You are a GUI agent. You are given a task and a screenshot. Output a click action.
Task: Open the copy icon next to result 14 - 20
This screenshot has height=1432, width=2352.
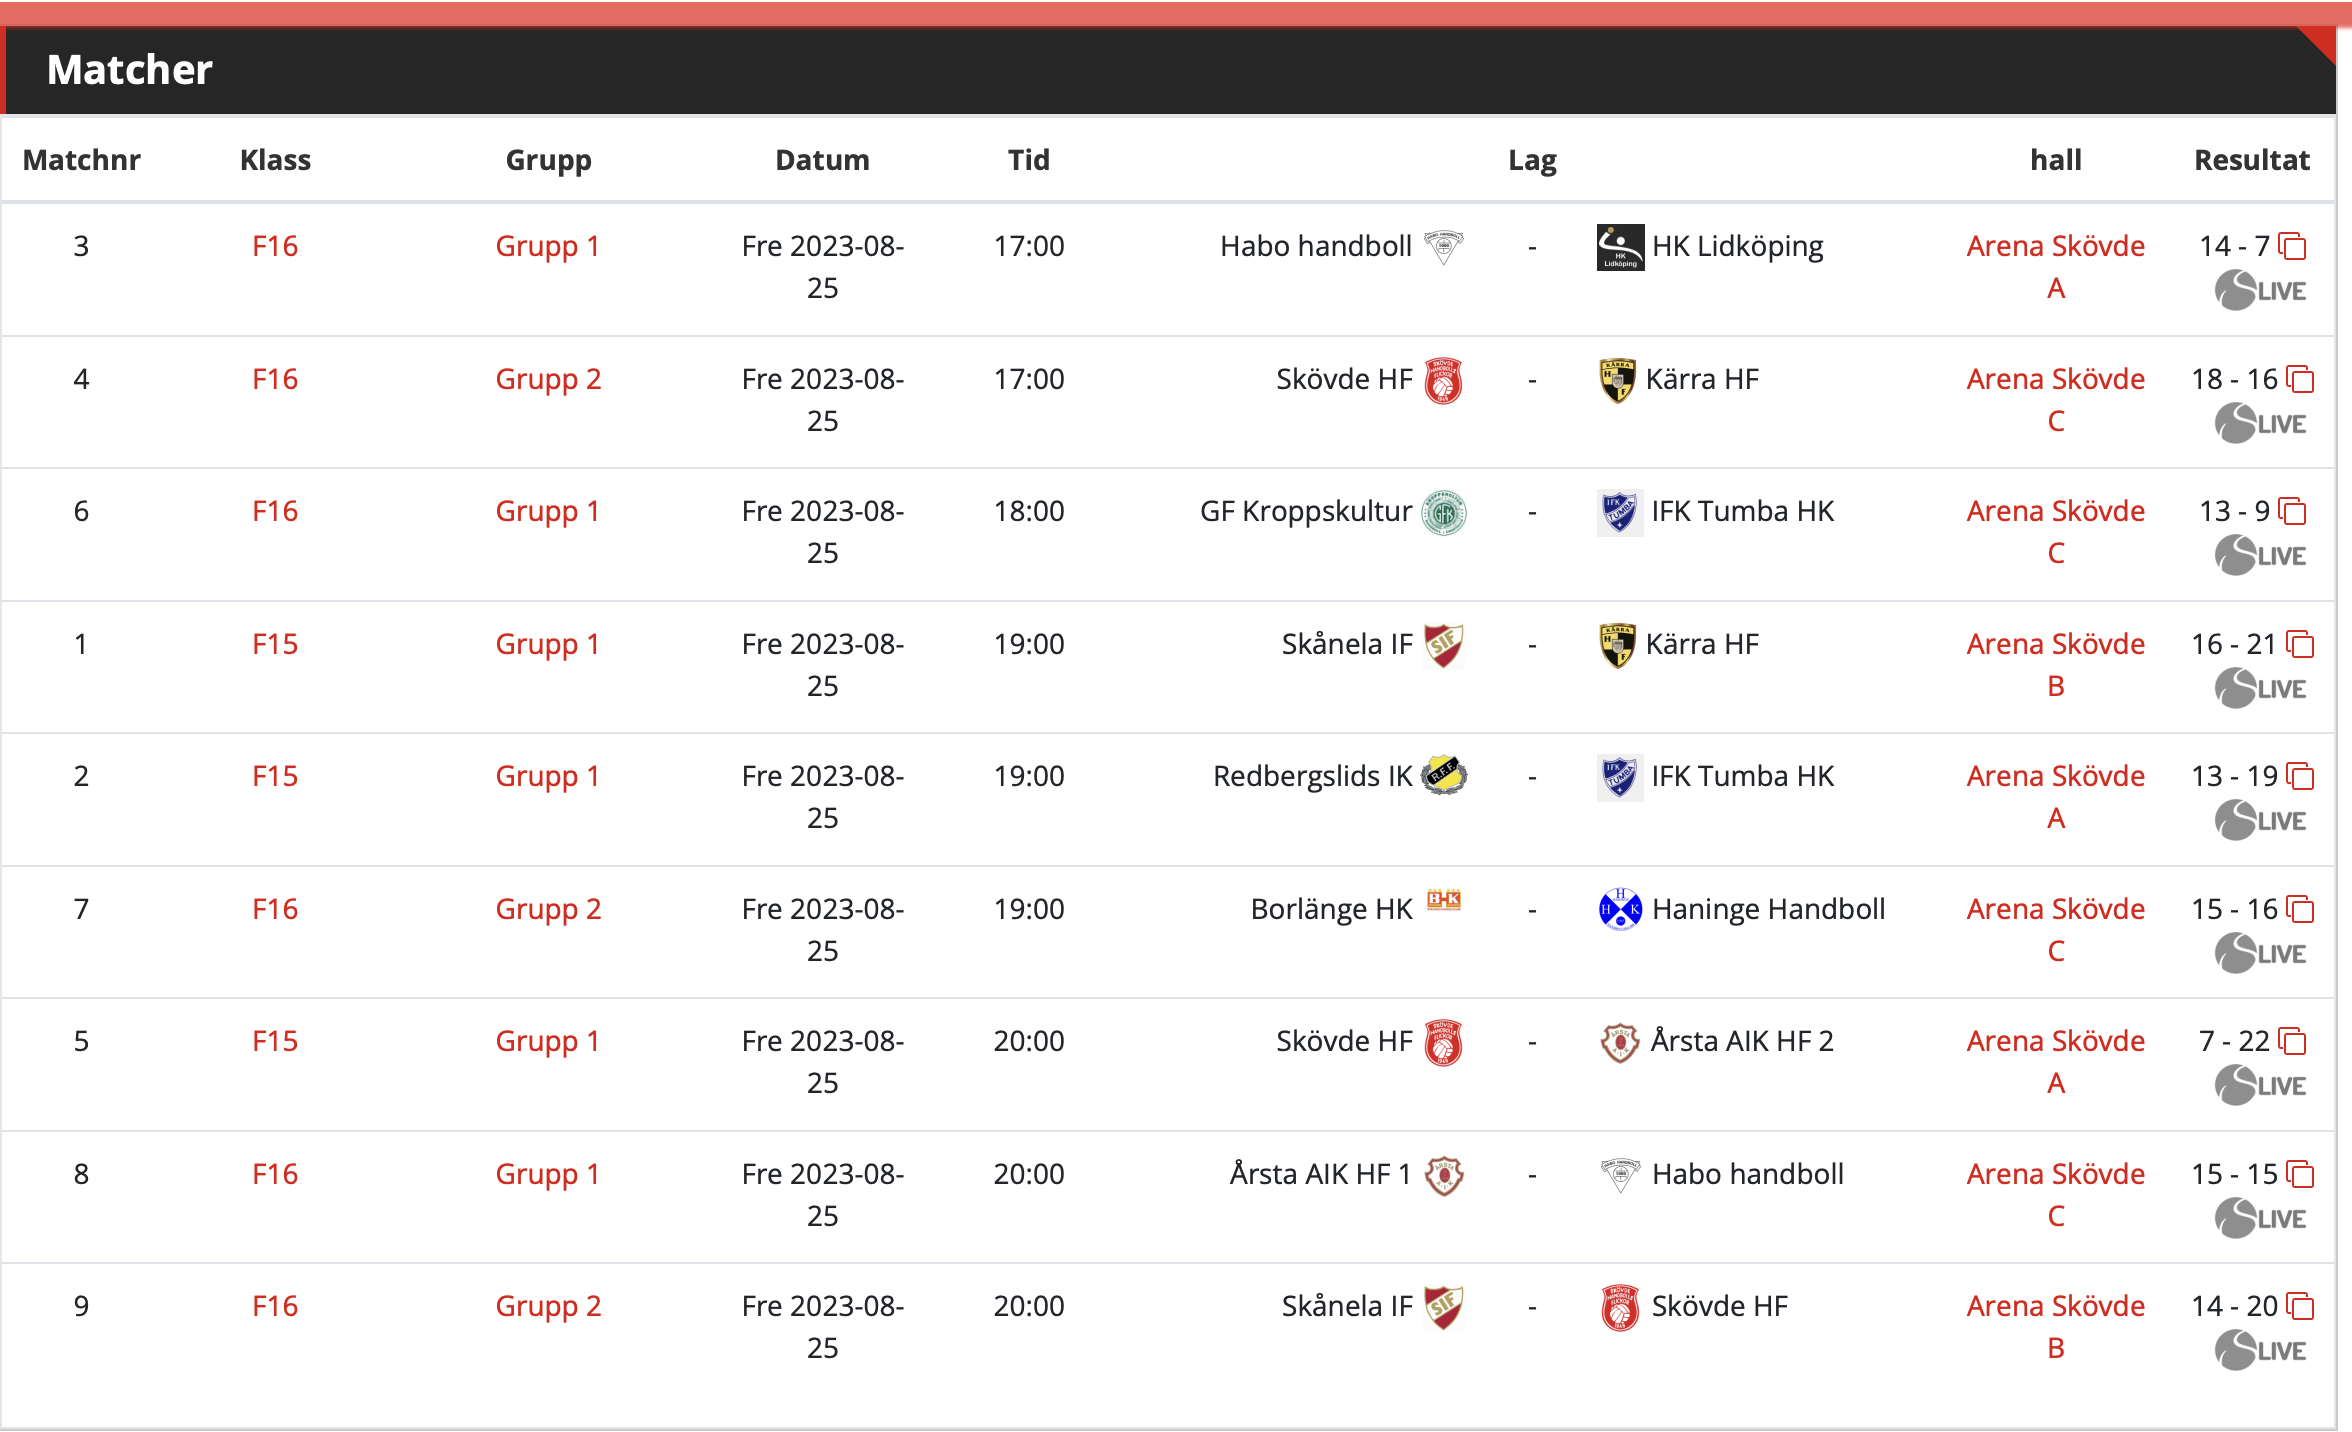(2301, 1307)
